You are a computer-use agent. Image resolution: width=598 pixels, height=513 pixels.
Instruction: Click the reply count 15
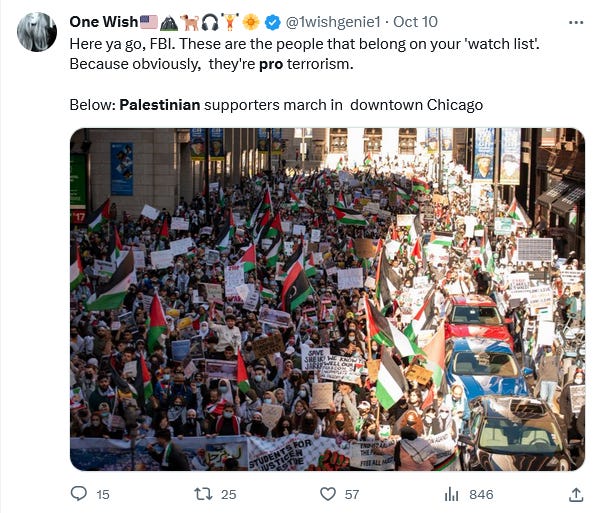(x=103, y=495)
